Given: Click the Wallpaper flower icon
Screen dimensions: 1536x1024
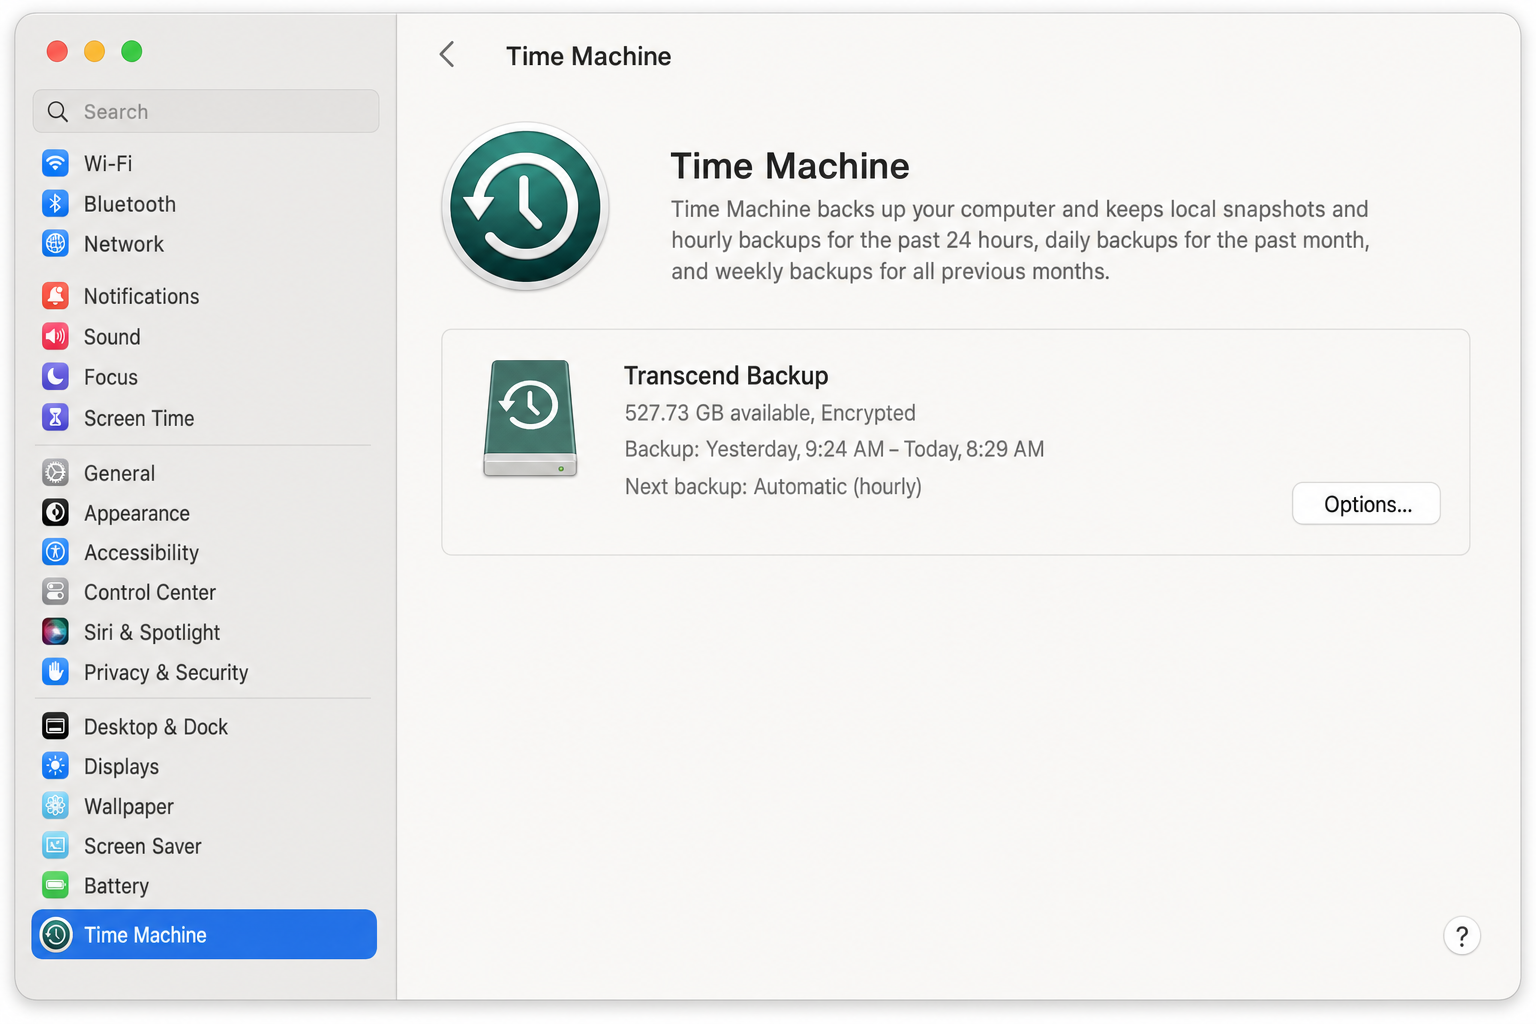Looking at the screenshot, I should 56,806.
